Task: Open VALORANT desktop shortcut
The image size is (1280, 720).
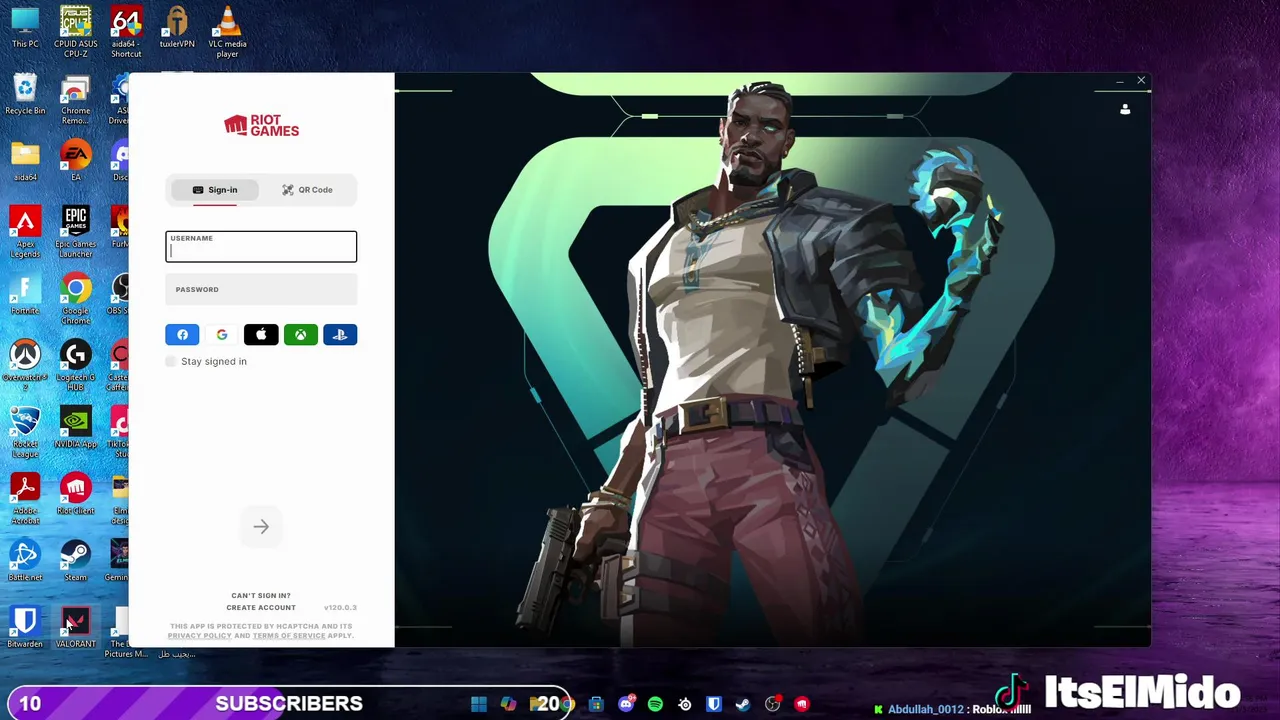Action: click(x=76, y=628)
